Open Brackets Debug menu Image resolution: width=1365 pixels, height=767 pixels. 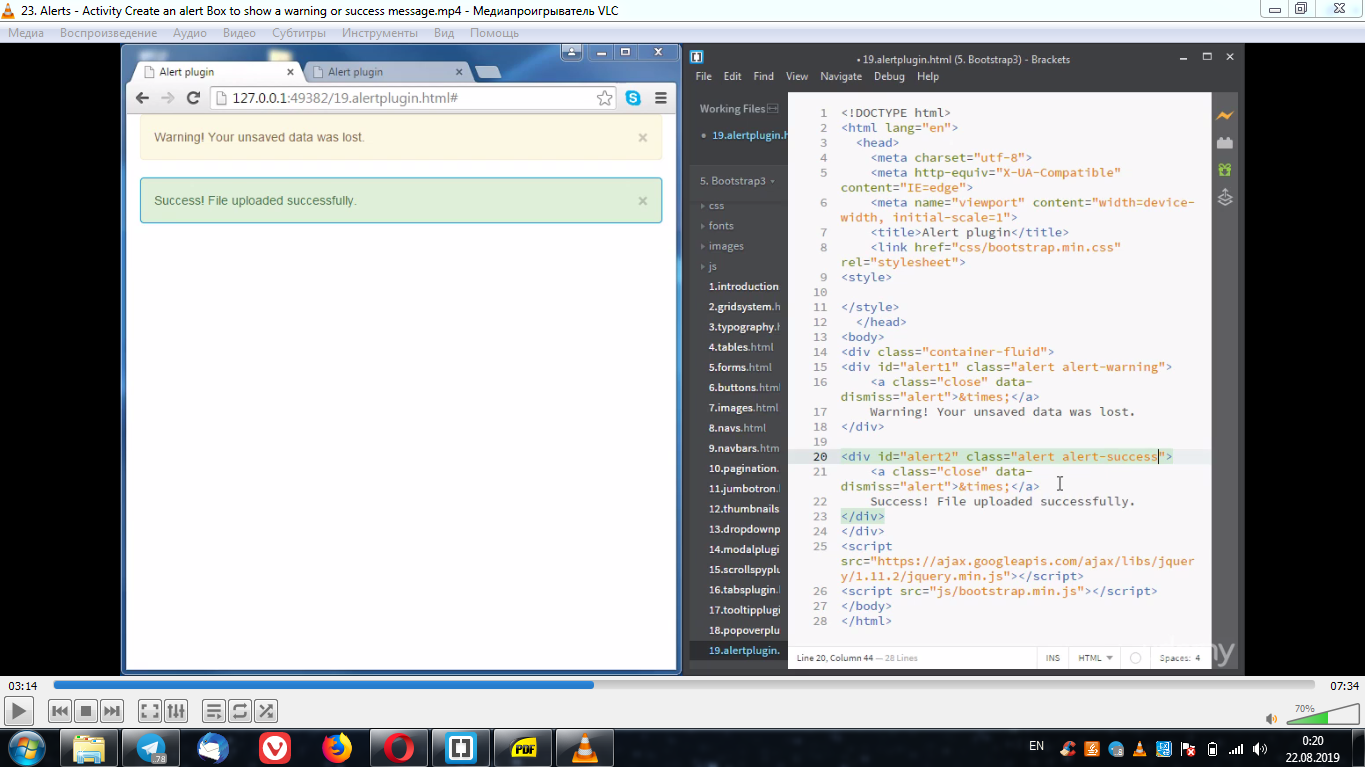pyautogui.click(x=889, y=76)
